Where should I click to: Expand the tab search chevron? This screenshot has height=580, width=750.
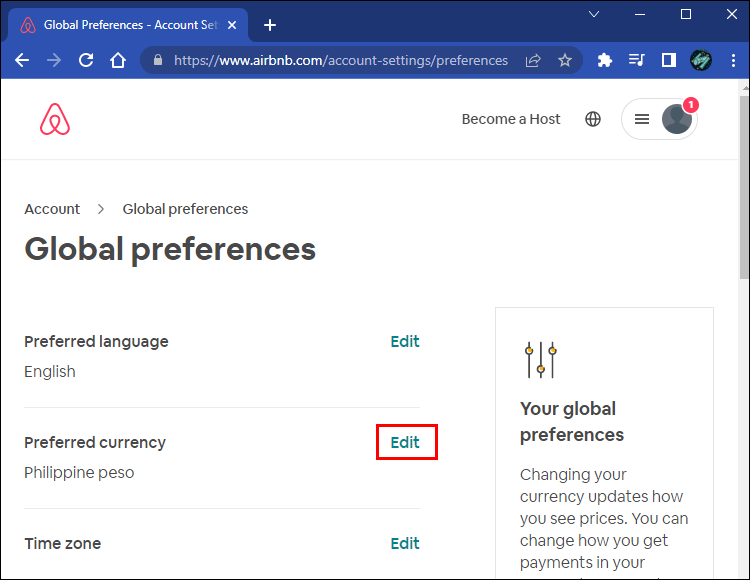pyautogui.click(x=594, y=15)
